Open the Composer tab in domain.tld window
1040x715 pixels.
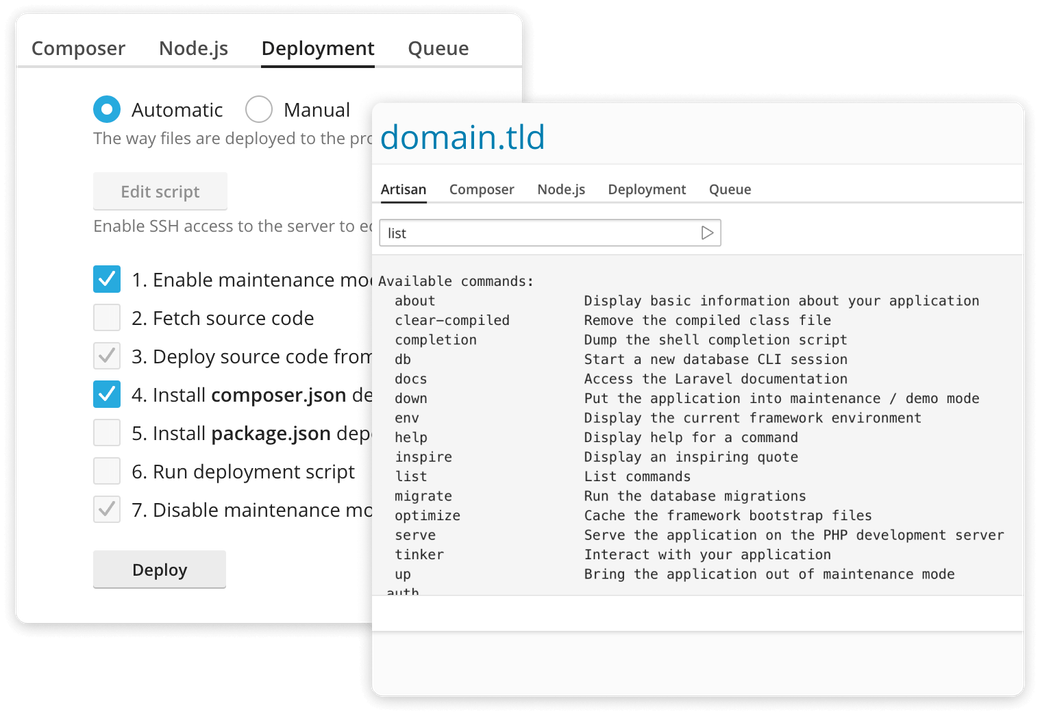click(x=481, y=189)
